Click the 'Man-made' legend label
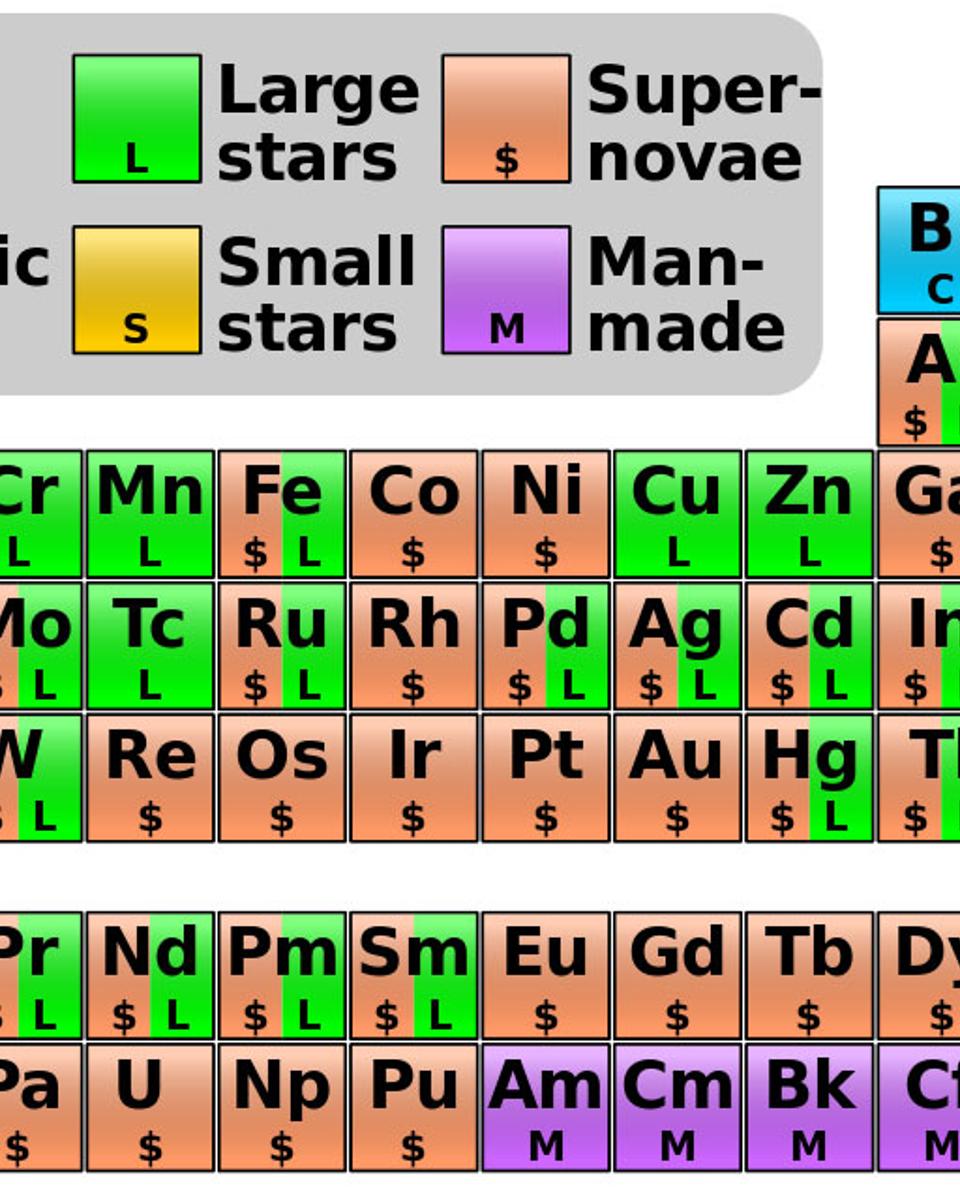The width and height of the screenshot is (960, 1200). tap(686, 295)
